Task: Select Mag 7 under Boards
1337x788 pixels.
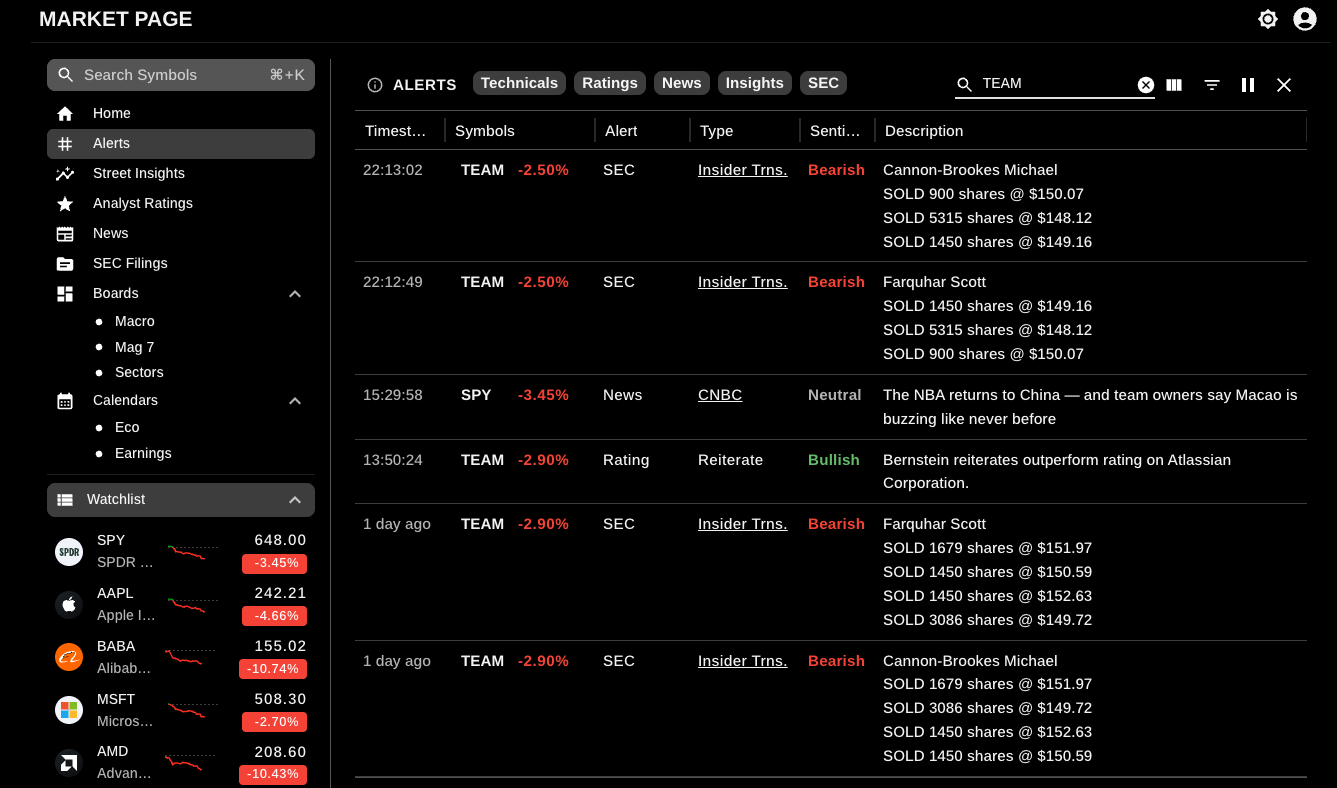Action: (x=134, y=346)
